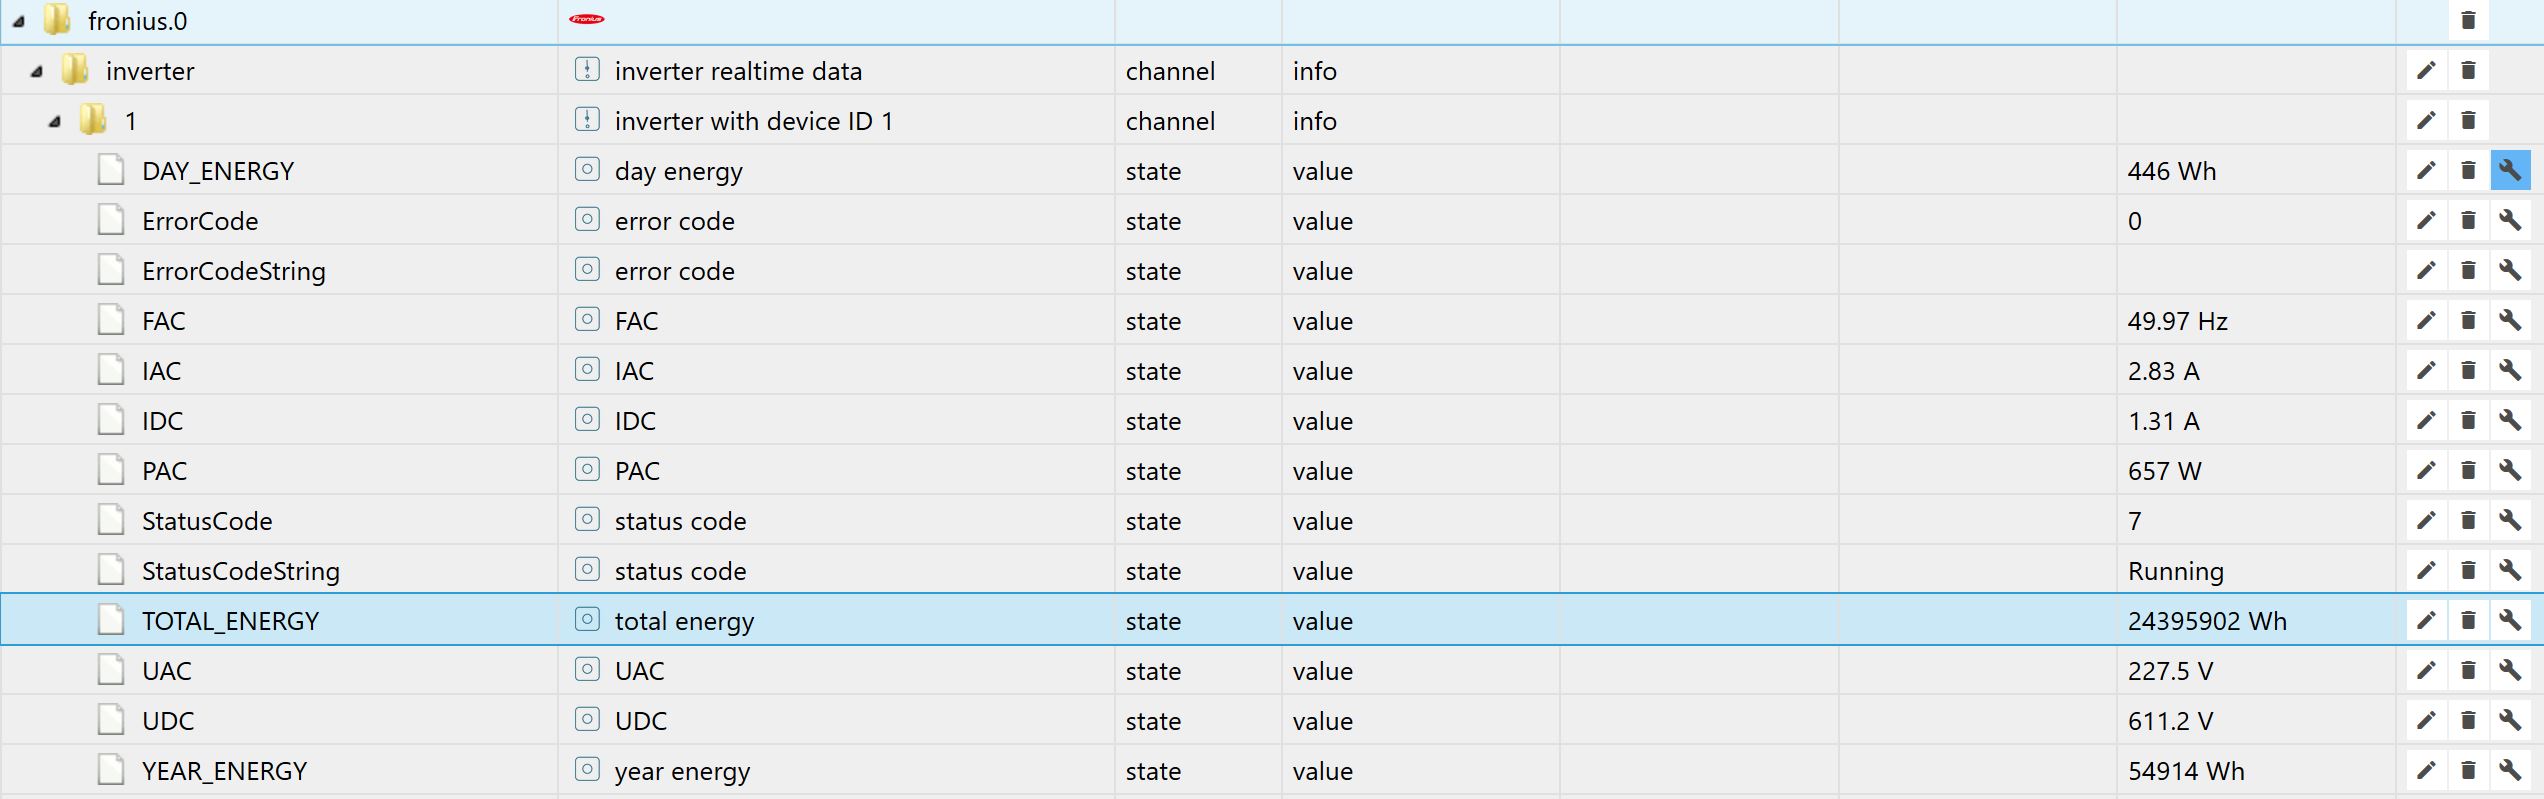Image resolution: width=2544 pixels, height=799 pixels.
Task: Collapse the device 1 folder node
Action: [x=55, y=121]
